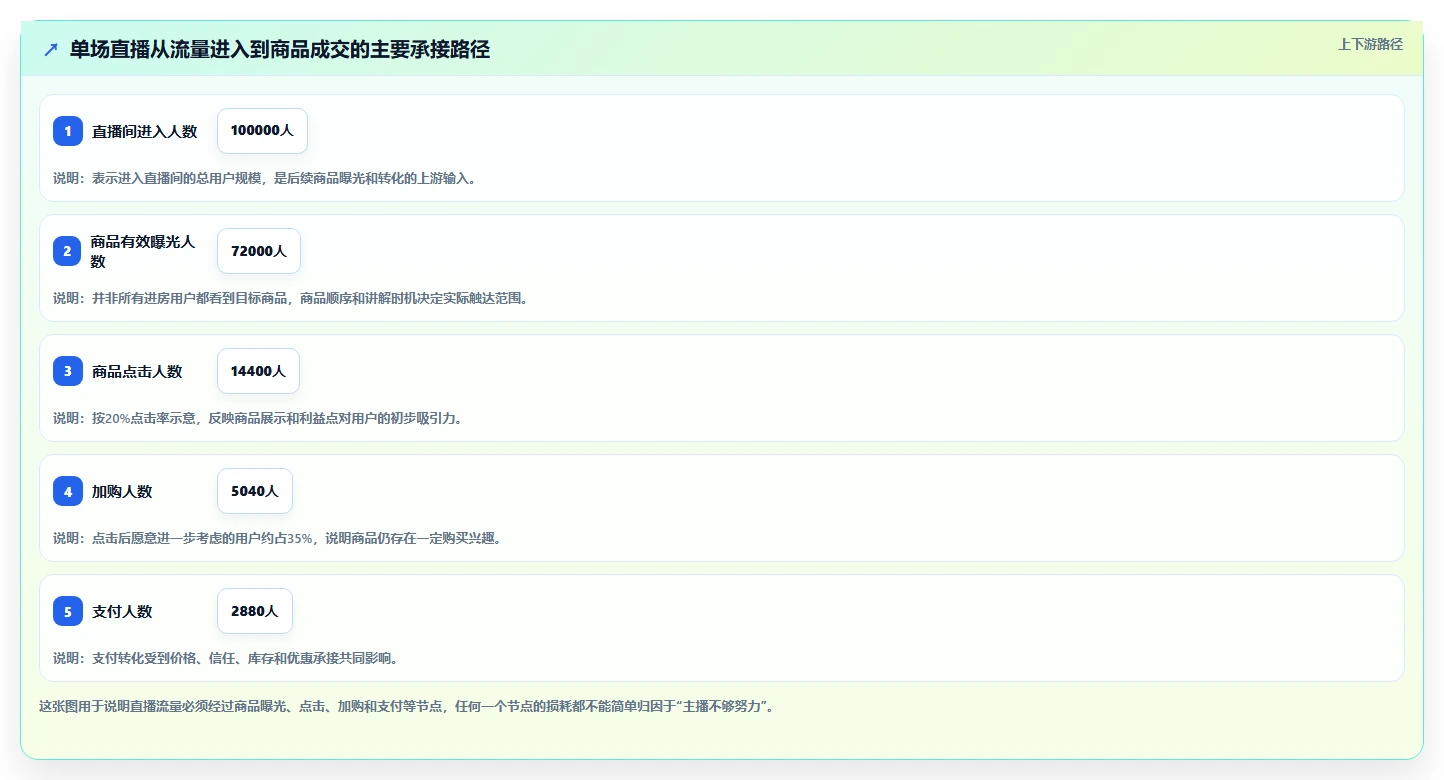Click the 支付人数 label
This screenshot has height=780, width=1444.
click(x=122, y=611)
